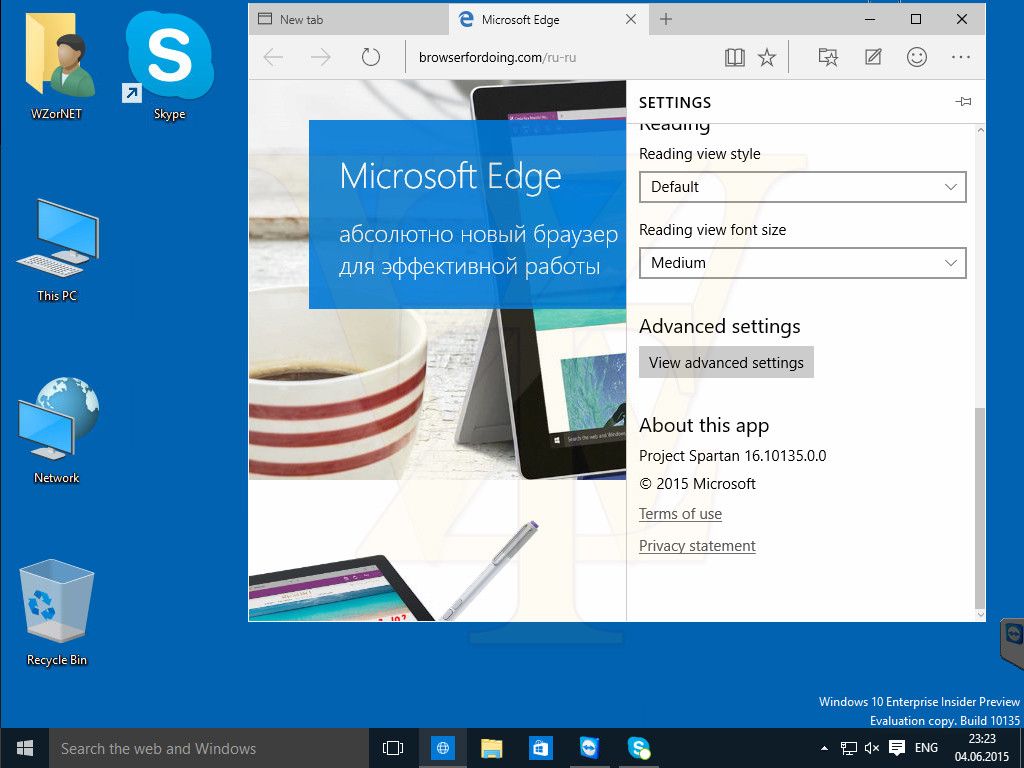This screenshot has height=768, width=1024.
Task: Open a new tab with plus button
Action: pos(665,20)
